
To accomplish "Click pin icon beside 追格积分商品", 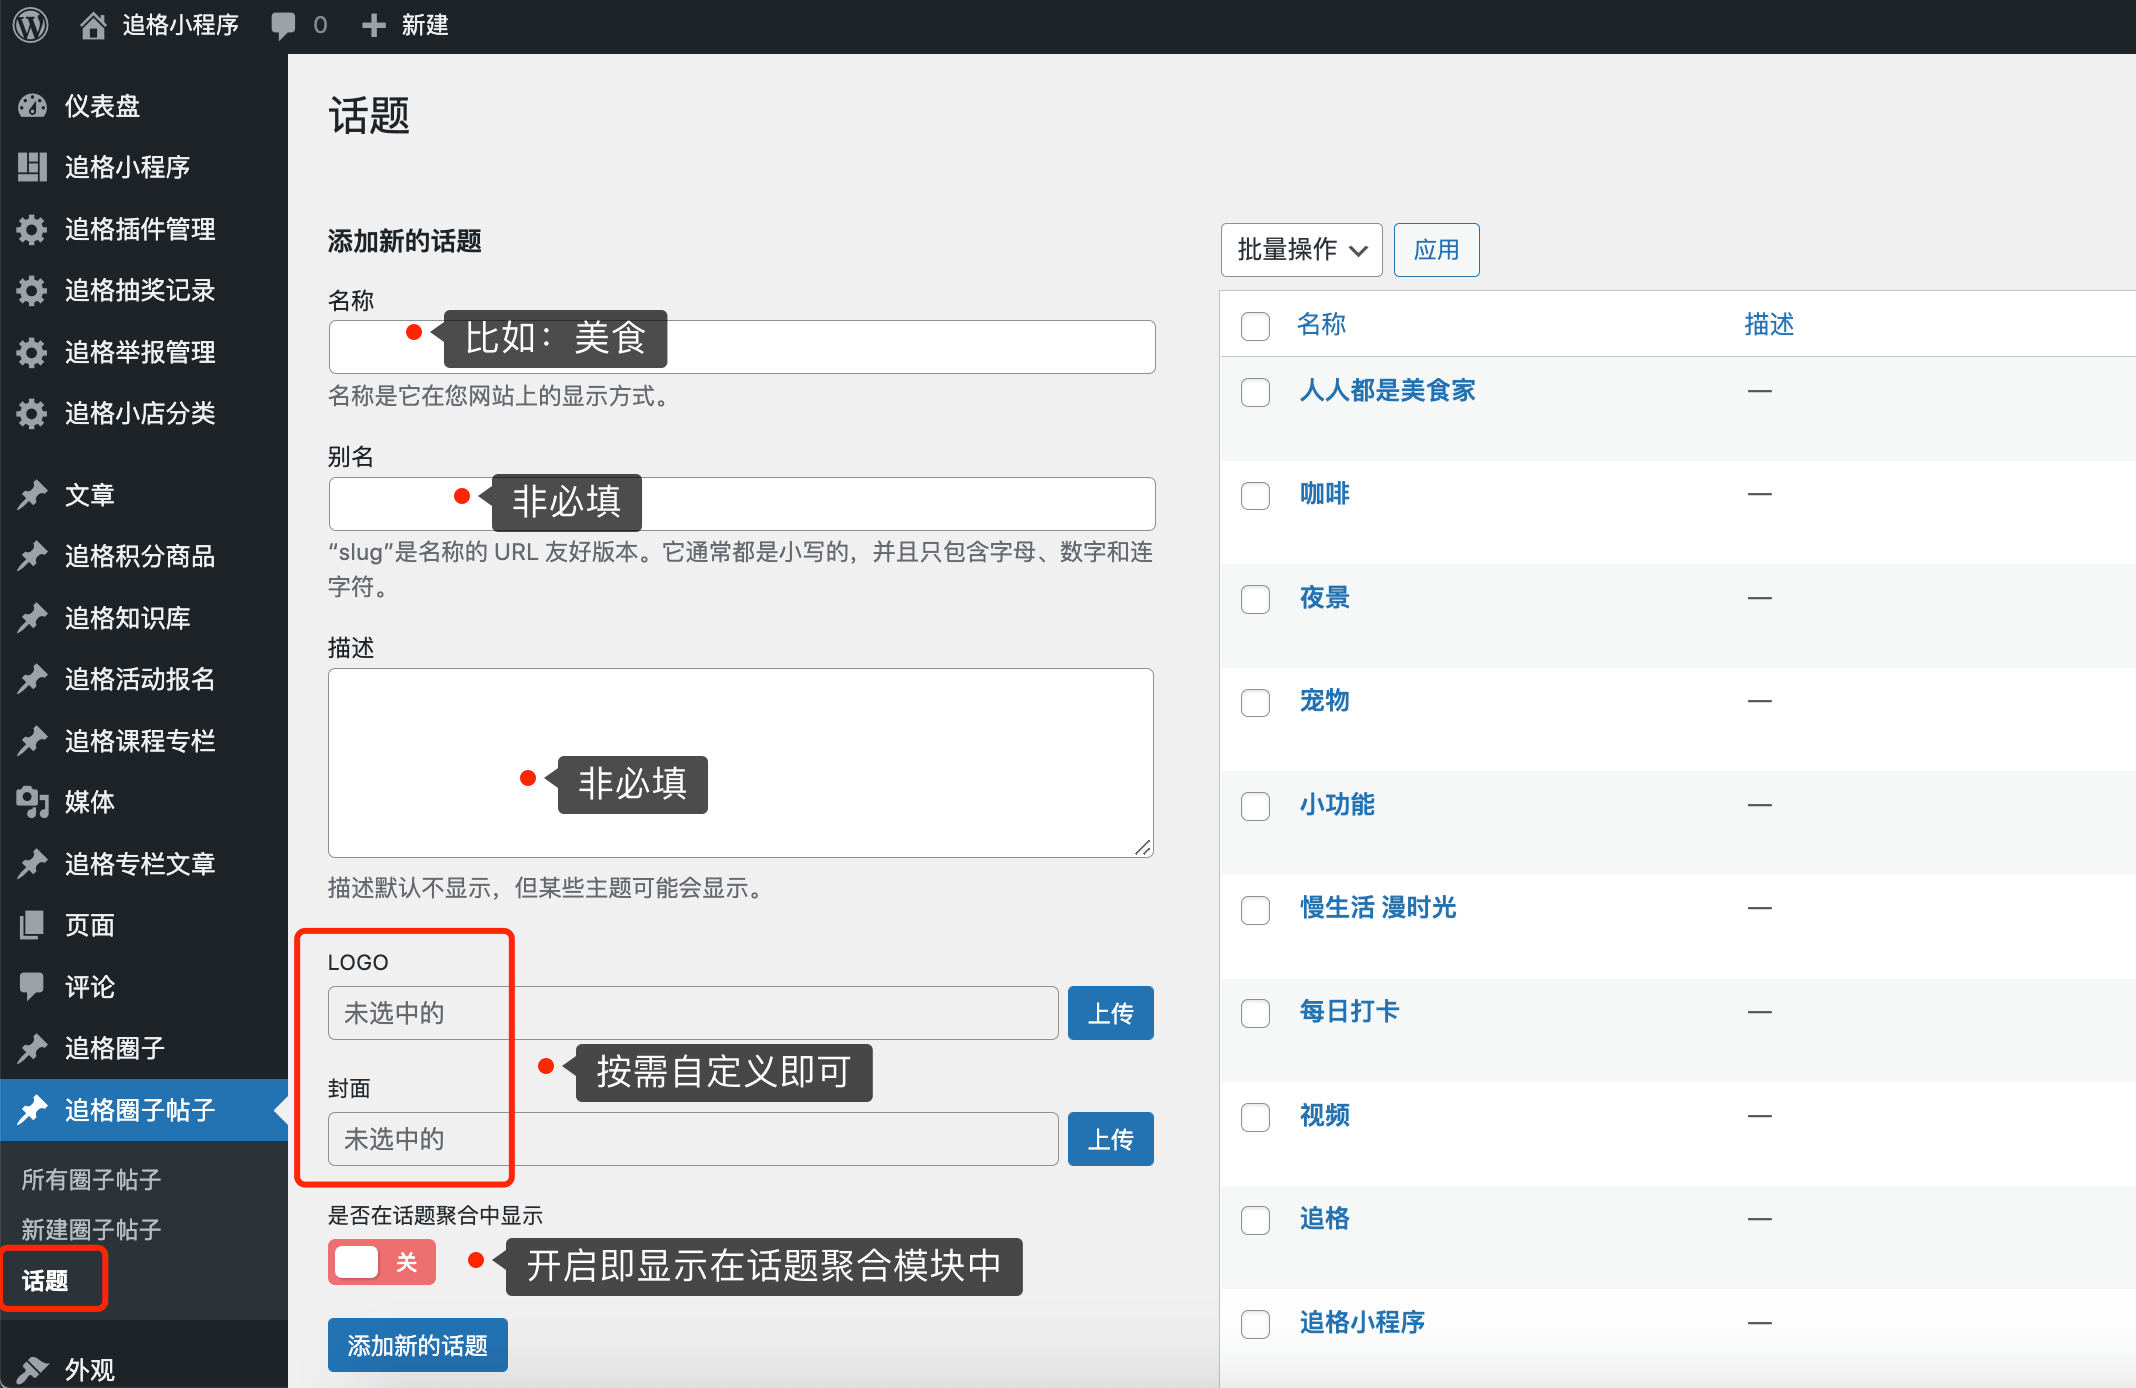I will click(x=32, y=556).
